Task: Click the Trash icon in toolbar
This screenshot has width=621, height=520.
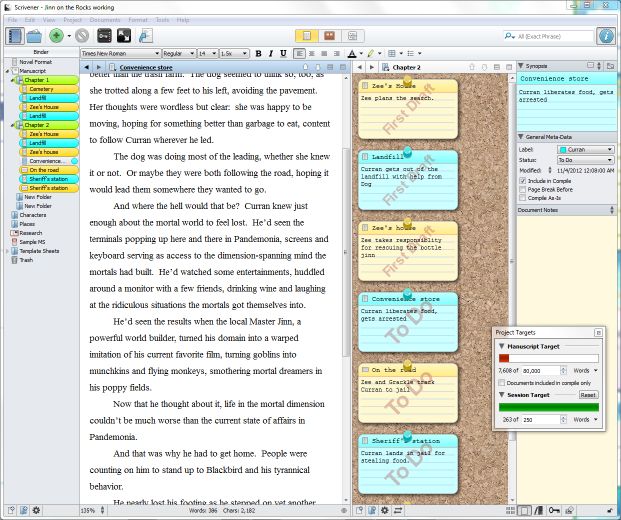Action: [x=82, y=36]
